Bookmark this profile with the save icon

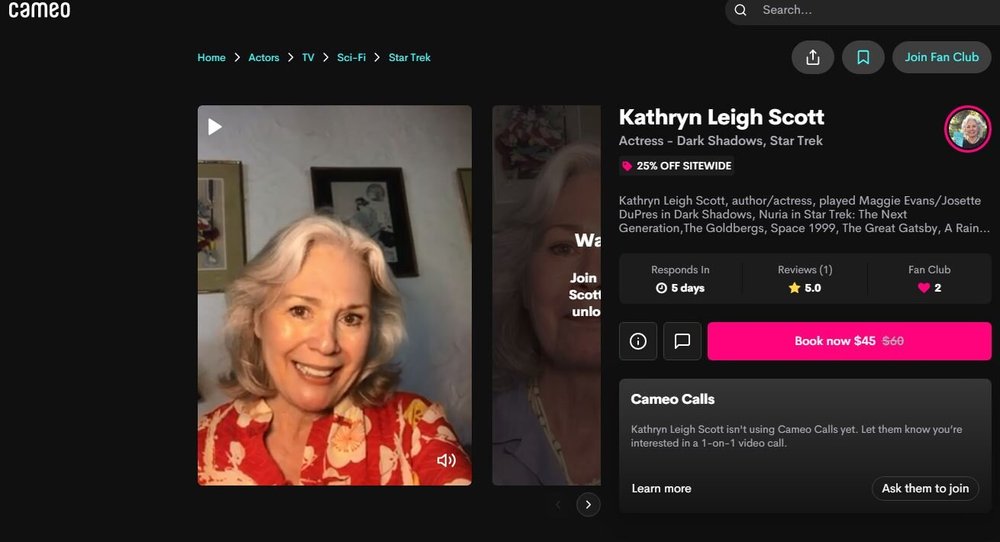coord(863,57)
